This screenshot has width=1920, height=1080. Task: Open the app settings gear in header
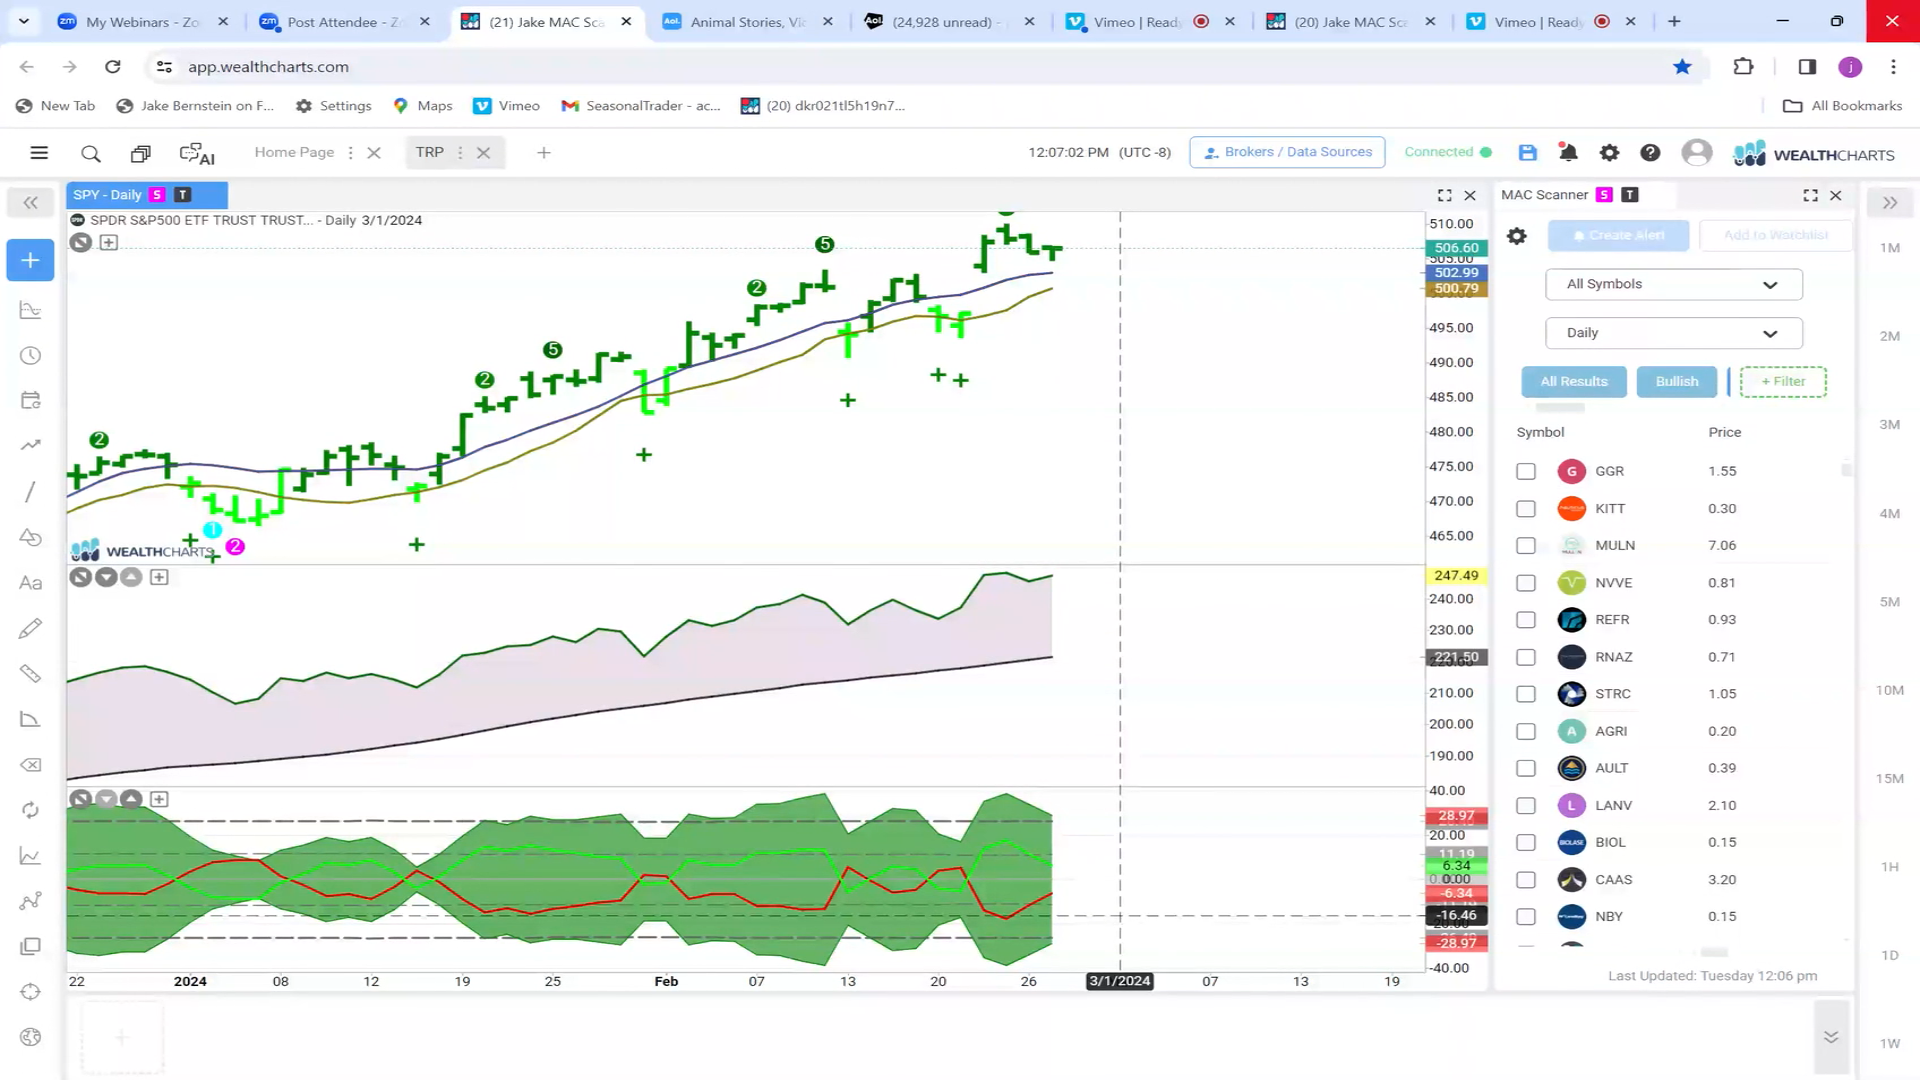click(1609, 152)
